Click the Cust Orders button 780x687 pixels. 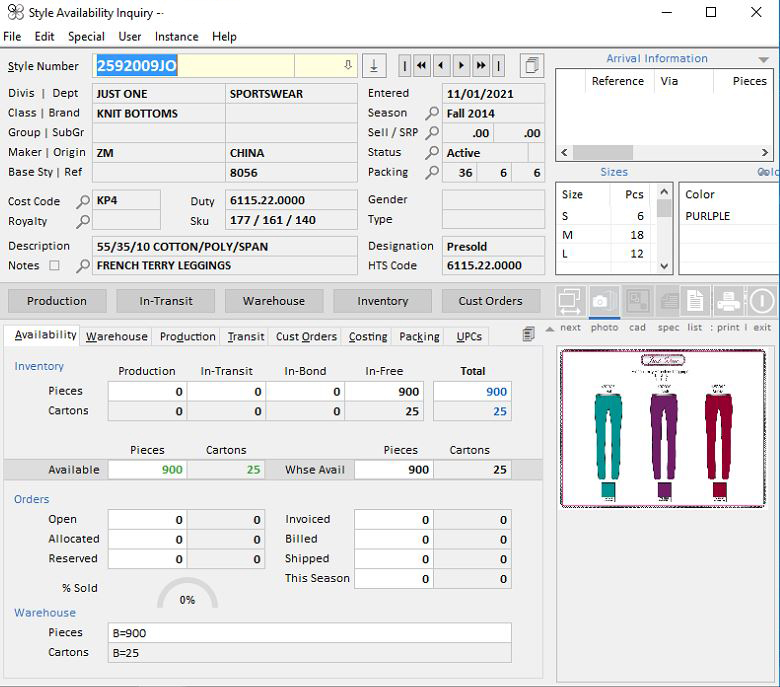pos(490,301)
